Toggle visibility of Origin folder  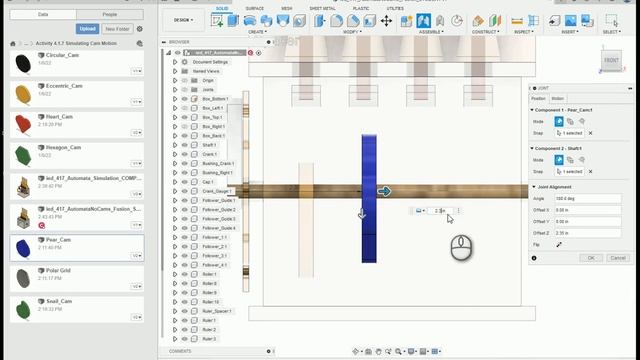tap(184, 80)
